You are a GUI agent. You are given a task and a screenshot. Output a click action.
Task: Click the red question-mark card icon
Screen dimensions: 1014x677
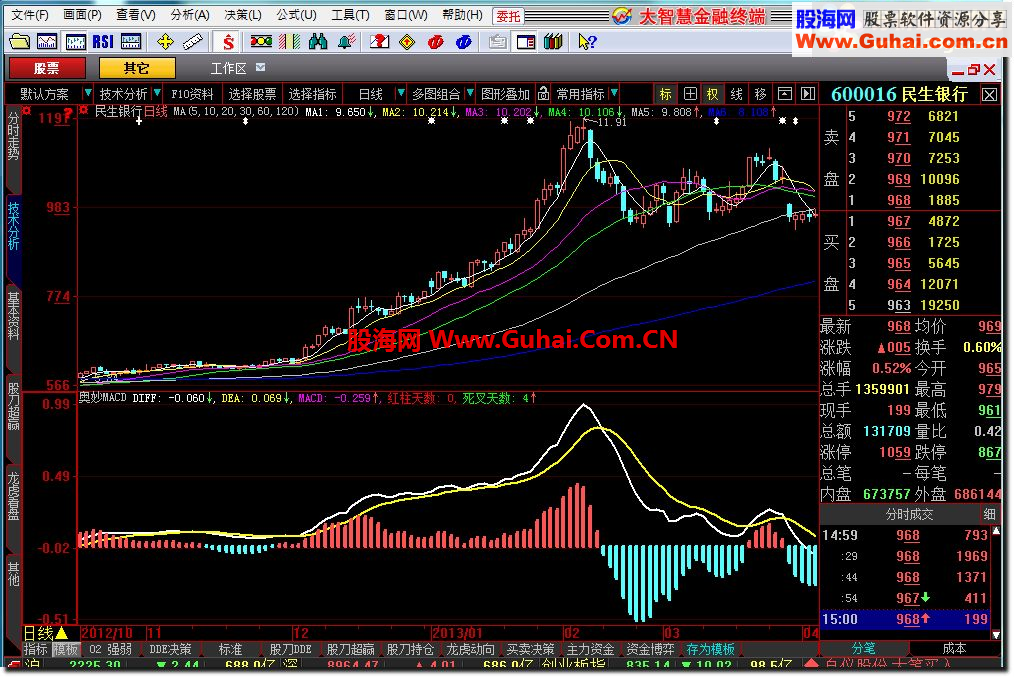click(380, 42)
